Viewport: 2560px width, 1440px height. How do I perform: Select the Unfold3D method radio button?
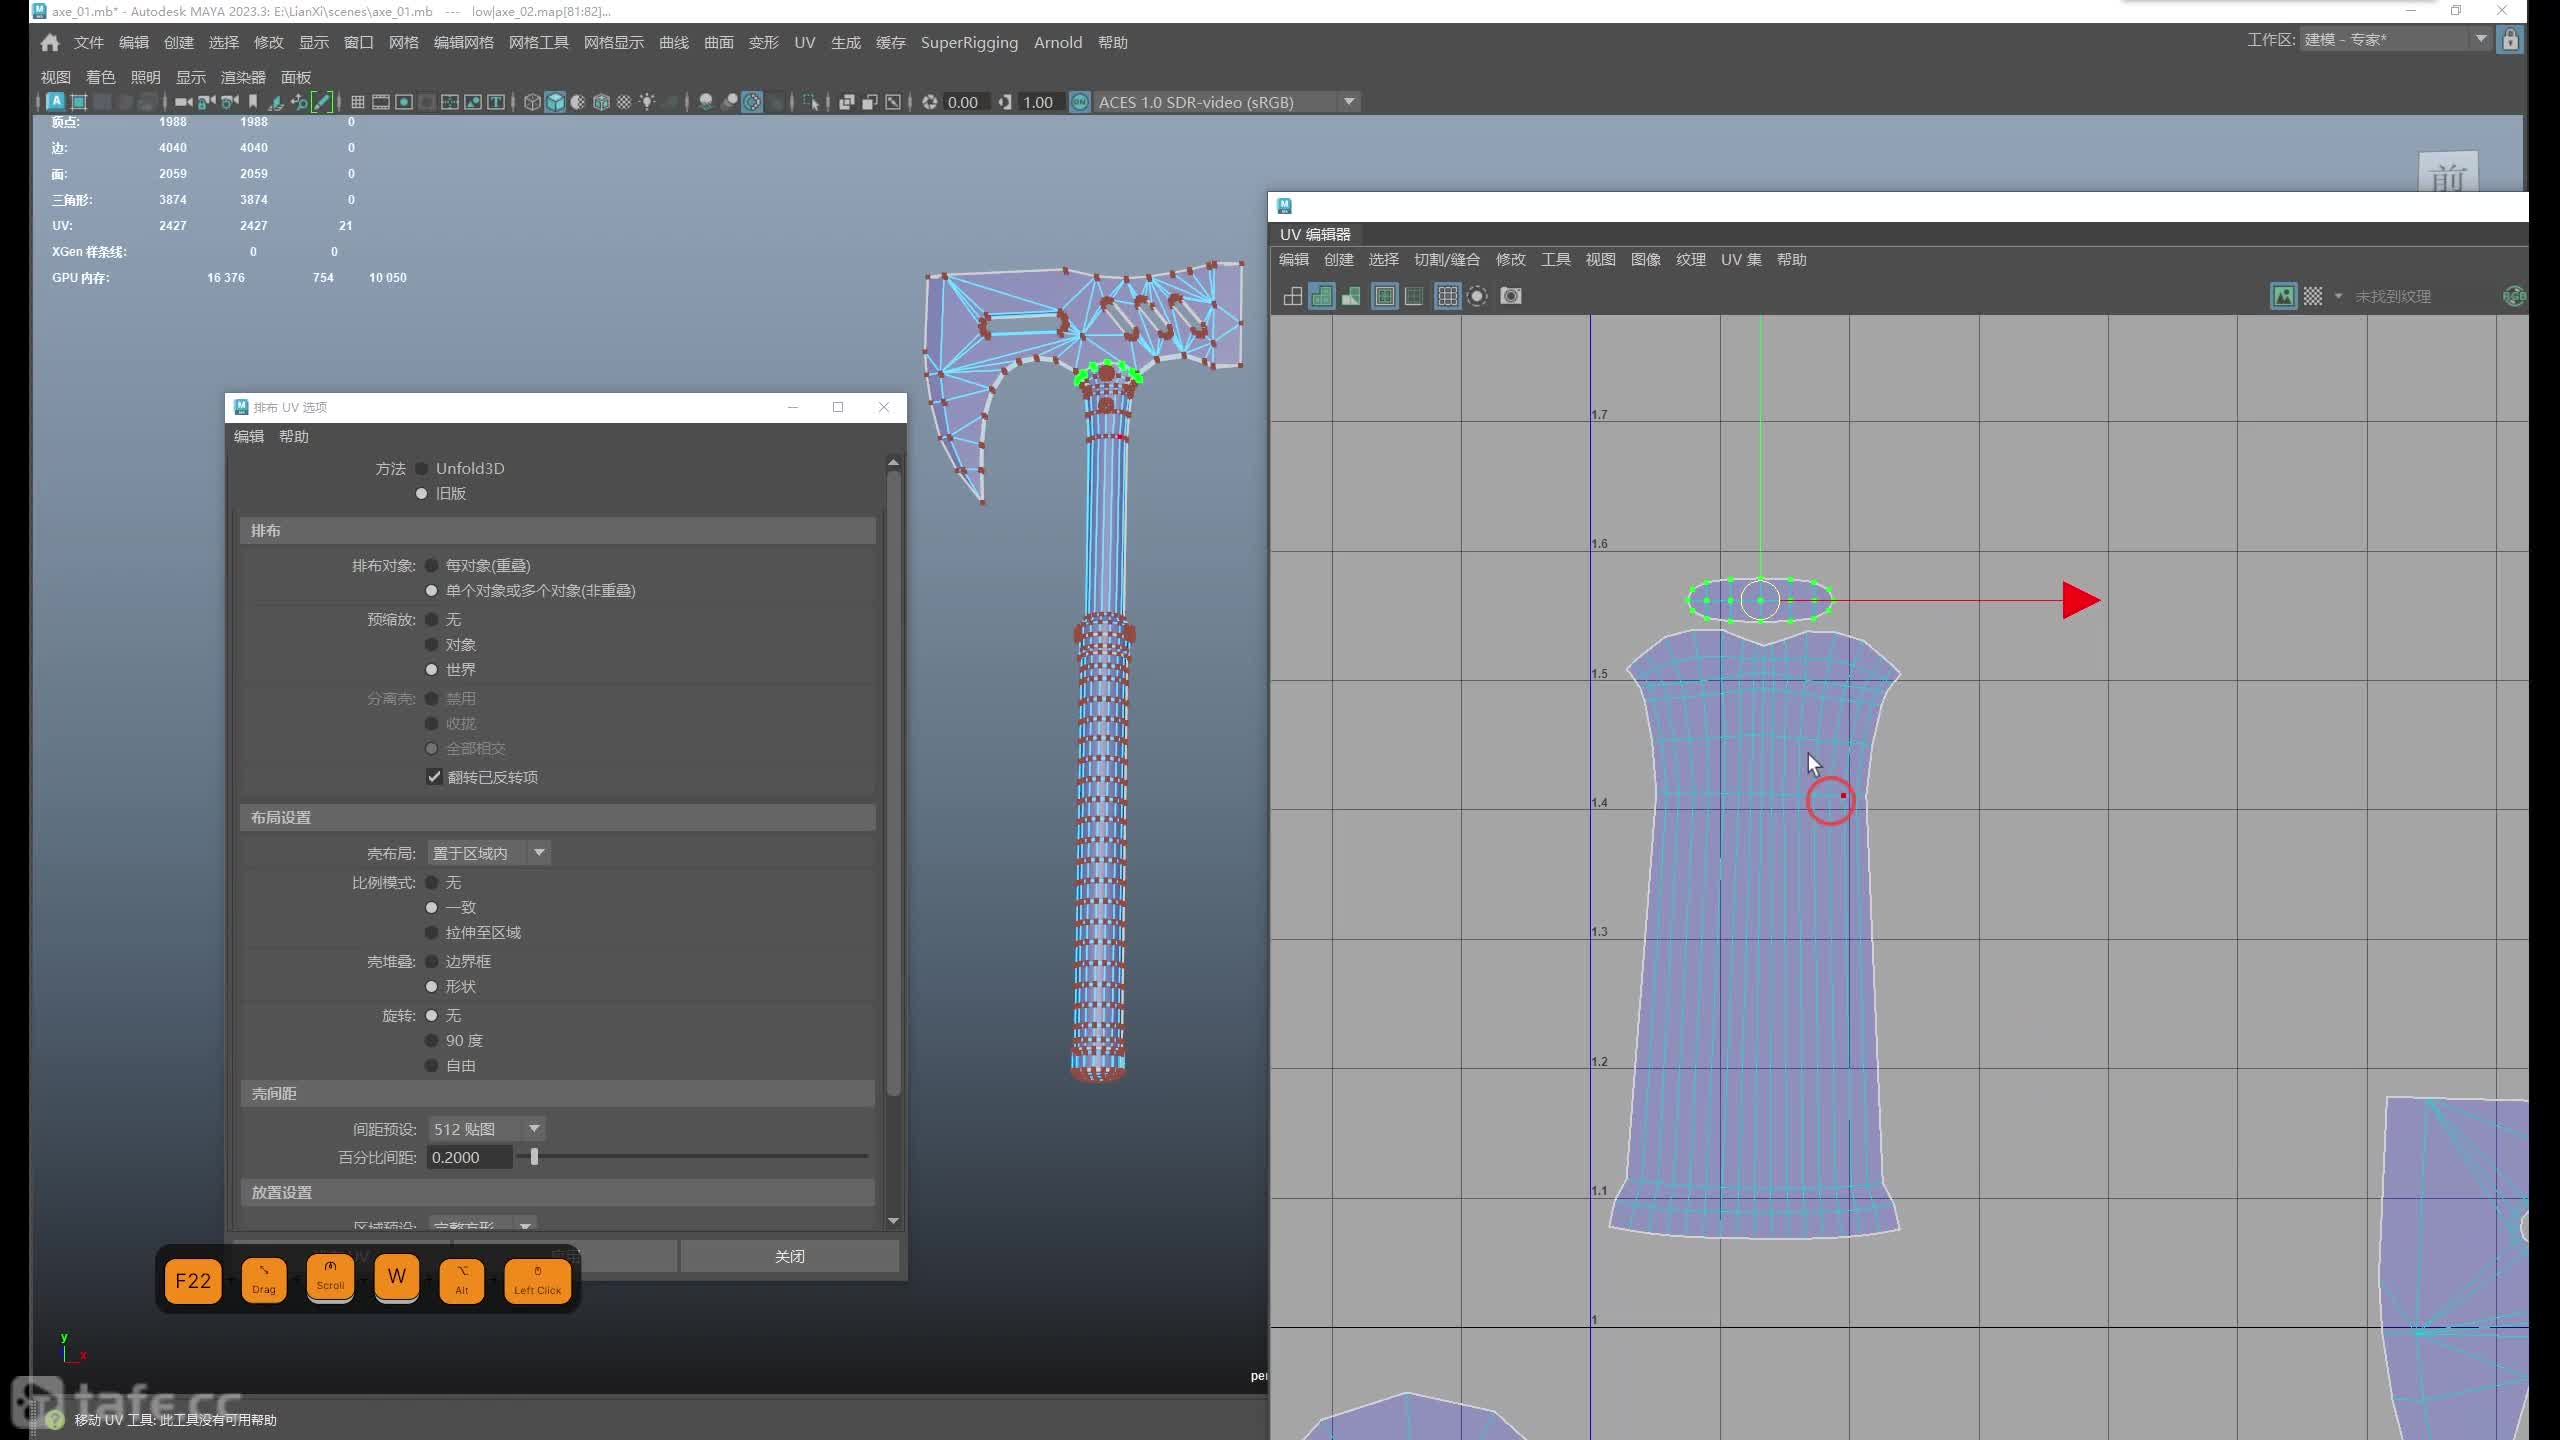(x=421, y=468)
